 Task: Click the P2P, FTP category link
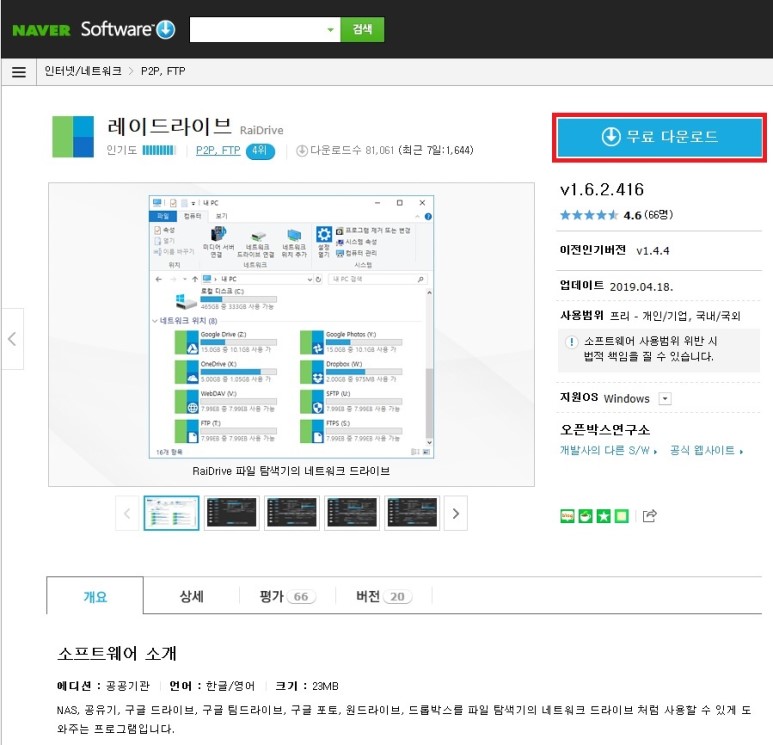click(218, 150)
